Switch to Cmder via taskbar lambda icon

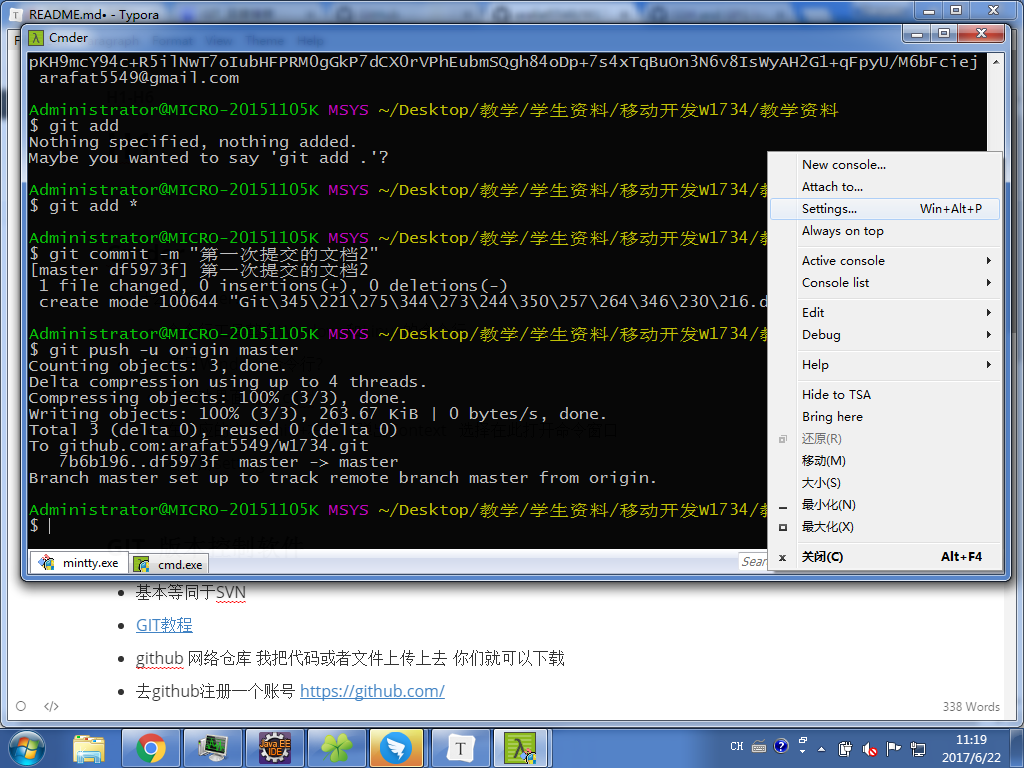pyautogui.click(x=522, y=748)
